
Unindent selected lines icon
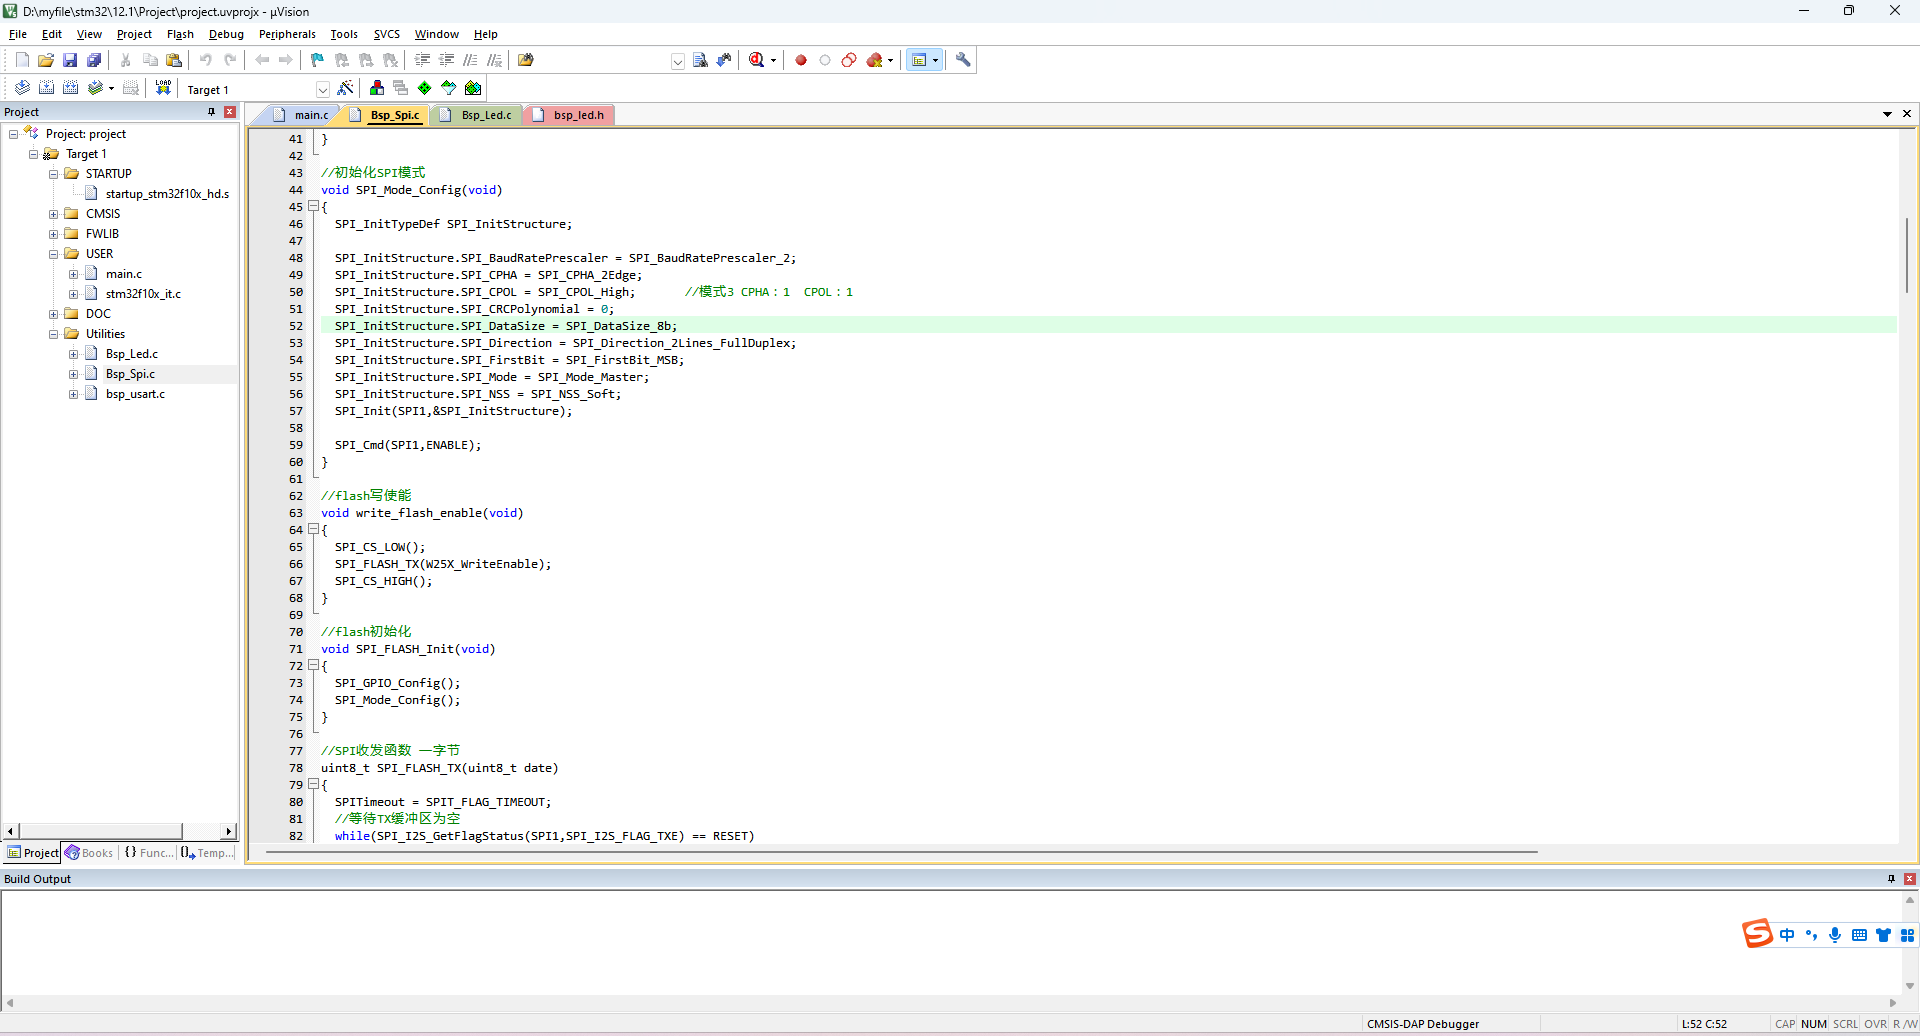pyautogui.click(x=446, y=60)
